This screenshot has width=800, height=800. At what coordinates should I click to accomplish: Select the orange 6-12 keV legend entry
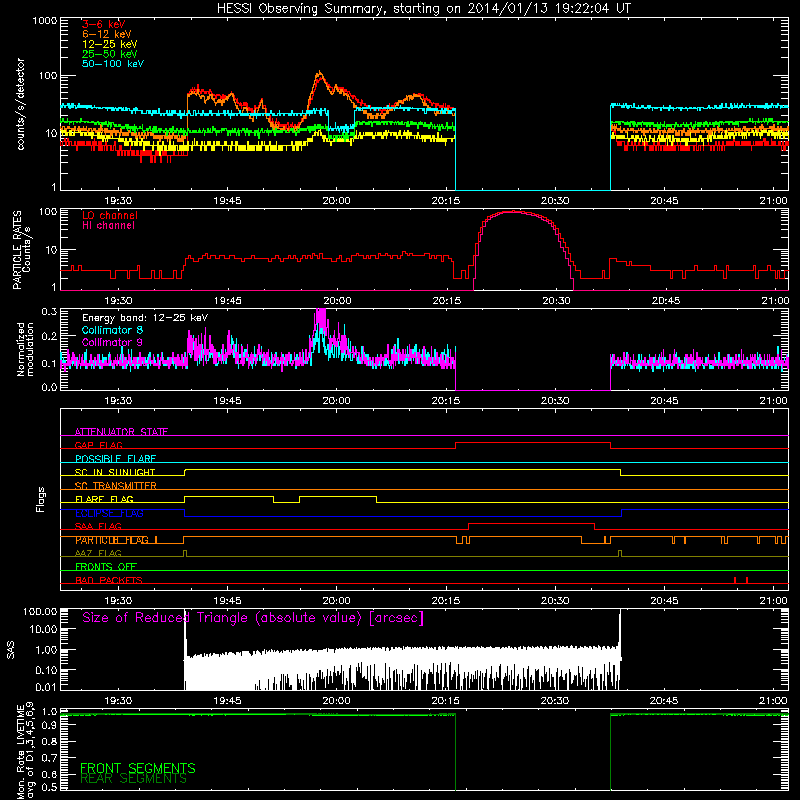(x=107, y=34)
